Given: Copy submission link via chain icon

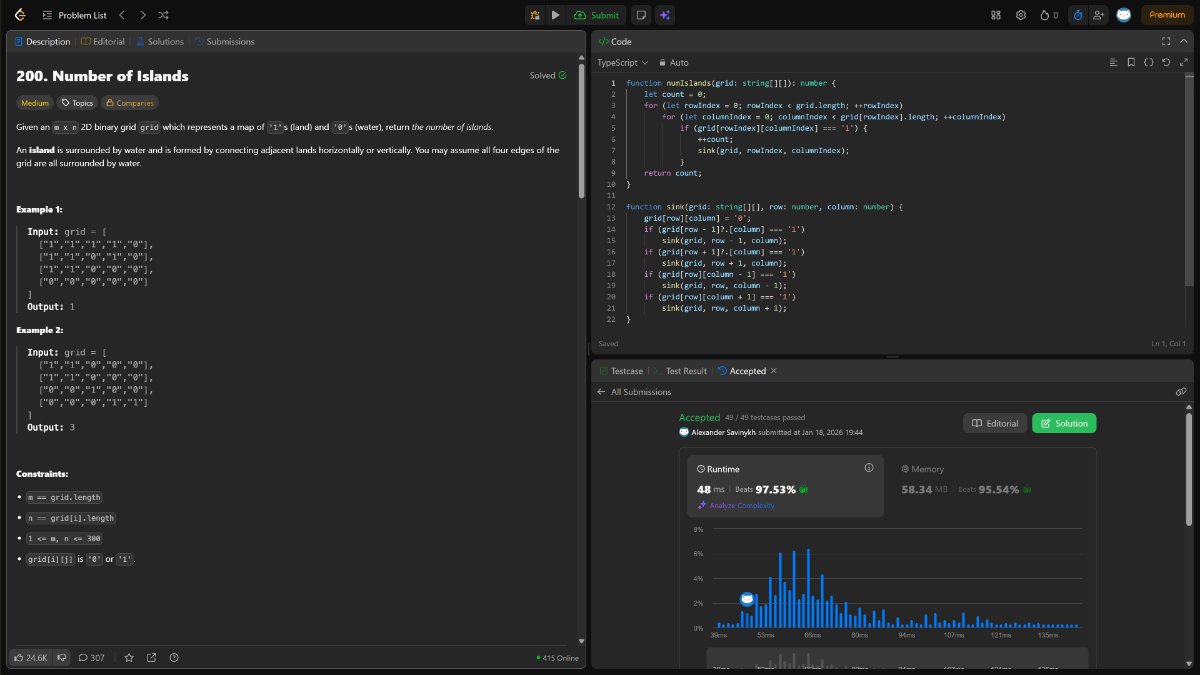Looking at the screenshot, I should [1181, 392].
